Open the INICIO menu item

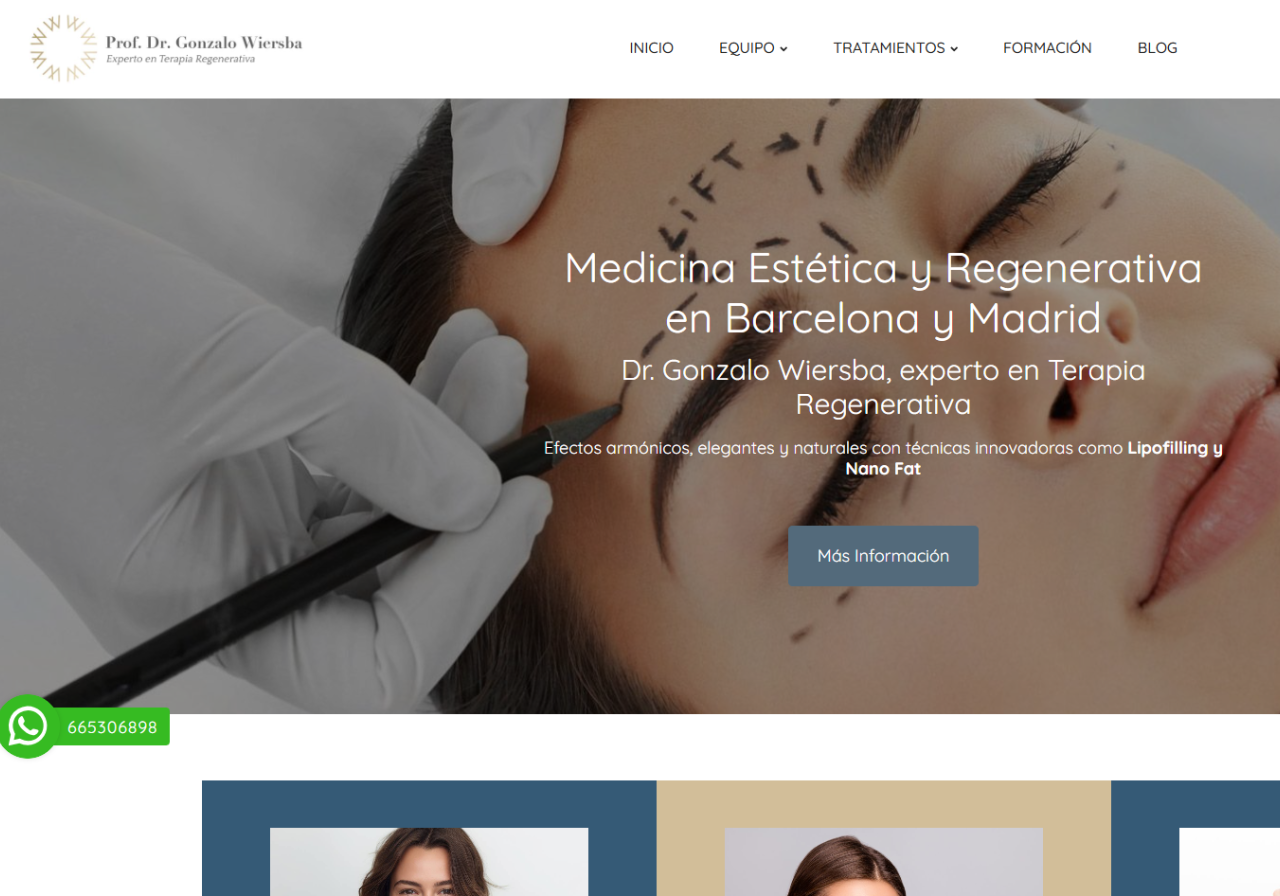click(651, 48)
